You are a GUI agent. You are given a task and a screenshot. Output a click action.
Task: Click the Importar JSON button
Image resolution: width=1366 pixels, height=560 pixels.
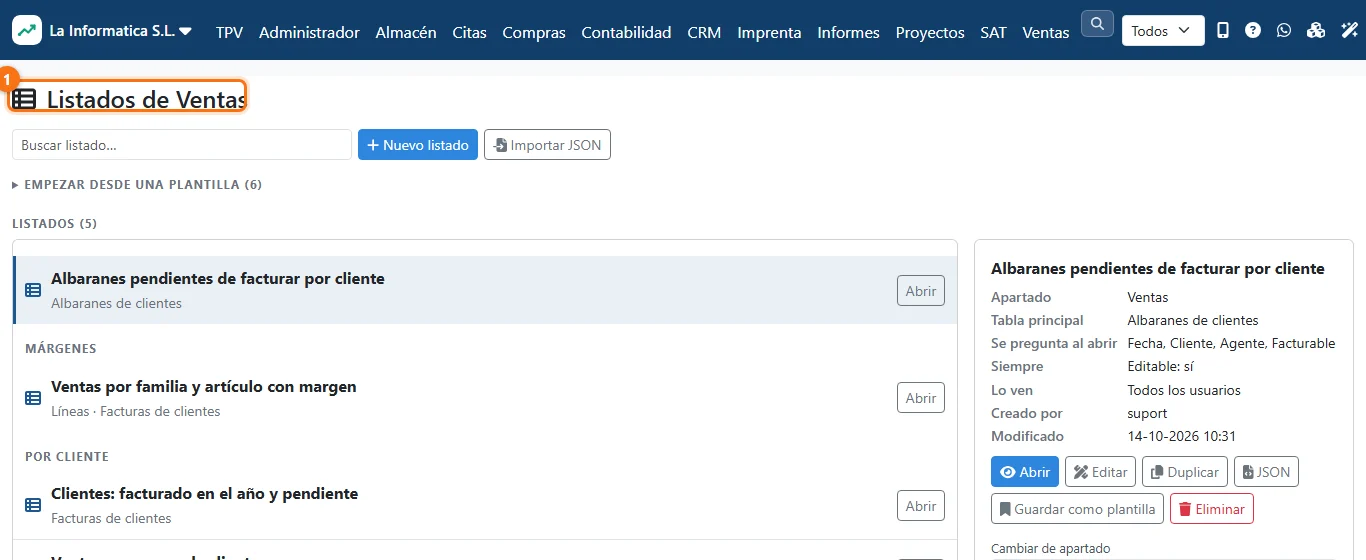[x=547, y=145]
